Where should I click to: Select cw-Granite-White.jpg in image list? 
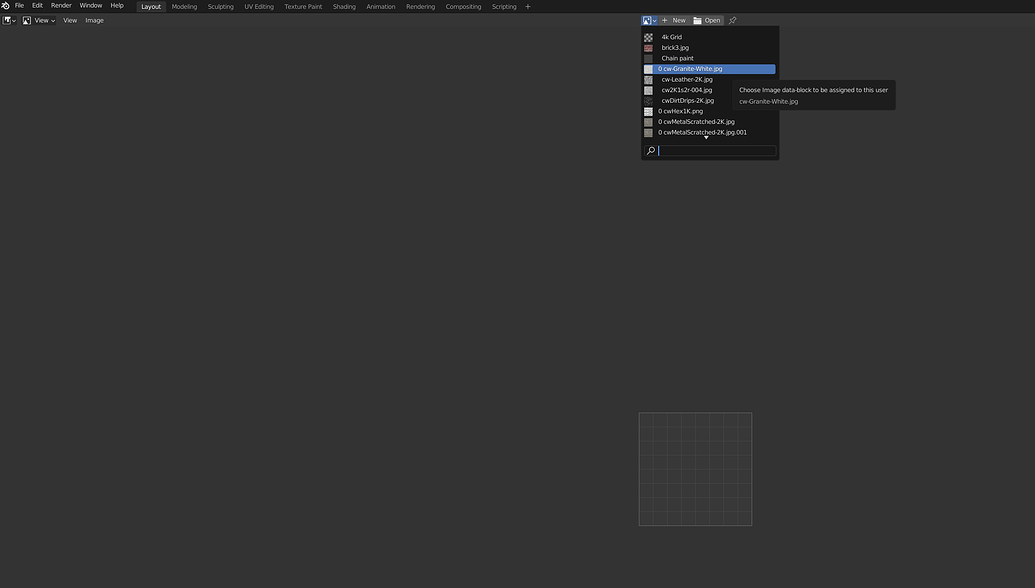click(710, 69)
